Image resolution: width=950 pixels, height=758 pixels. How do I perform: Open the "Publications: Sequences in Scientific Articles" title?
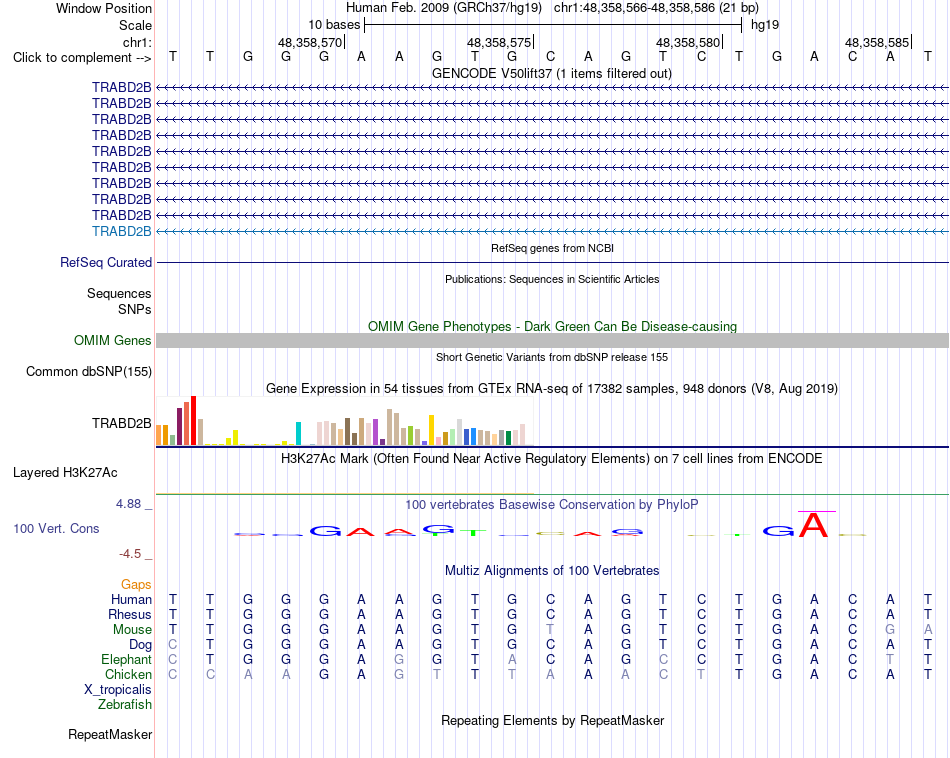[552, 279]
